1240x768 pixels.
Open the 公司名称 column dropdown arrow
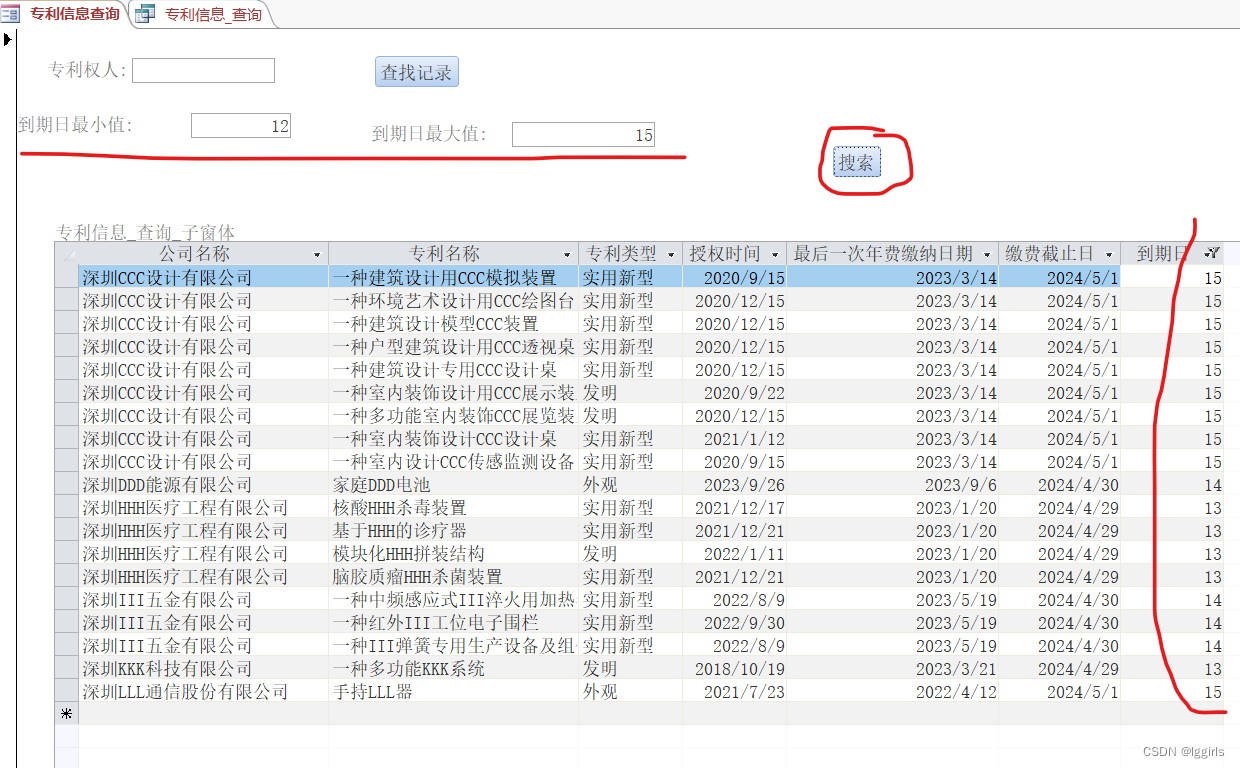click(x=318, y=255)
